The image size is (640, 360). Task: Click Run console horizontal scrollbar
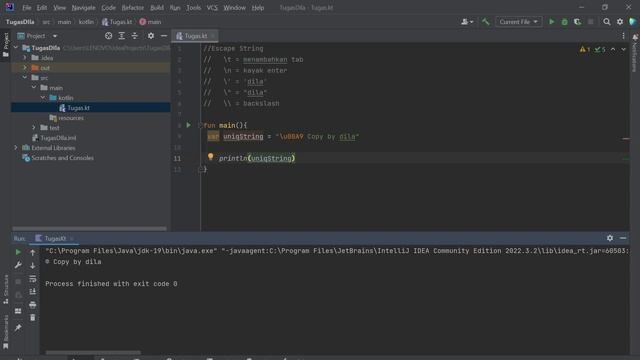point(93,352)
